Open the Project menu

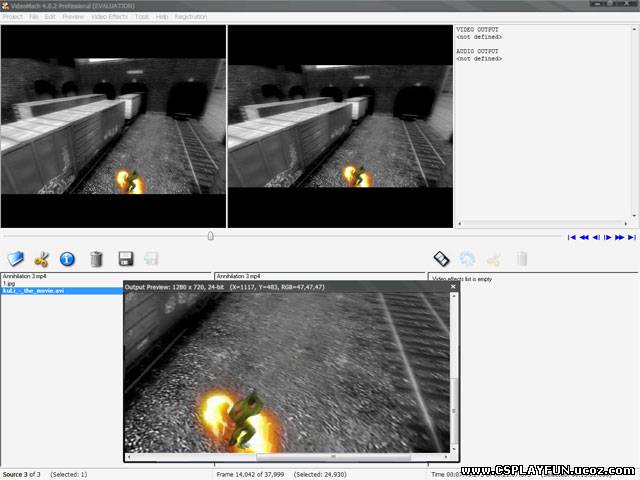(x=13, y=17)
